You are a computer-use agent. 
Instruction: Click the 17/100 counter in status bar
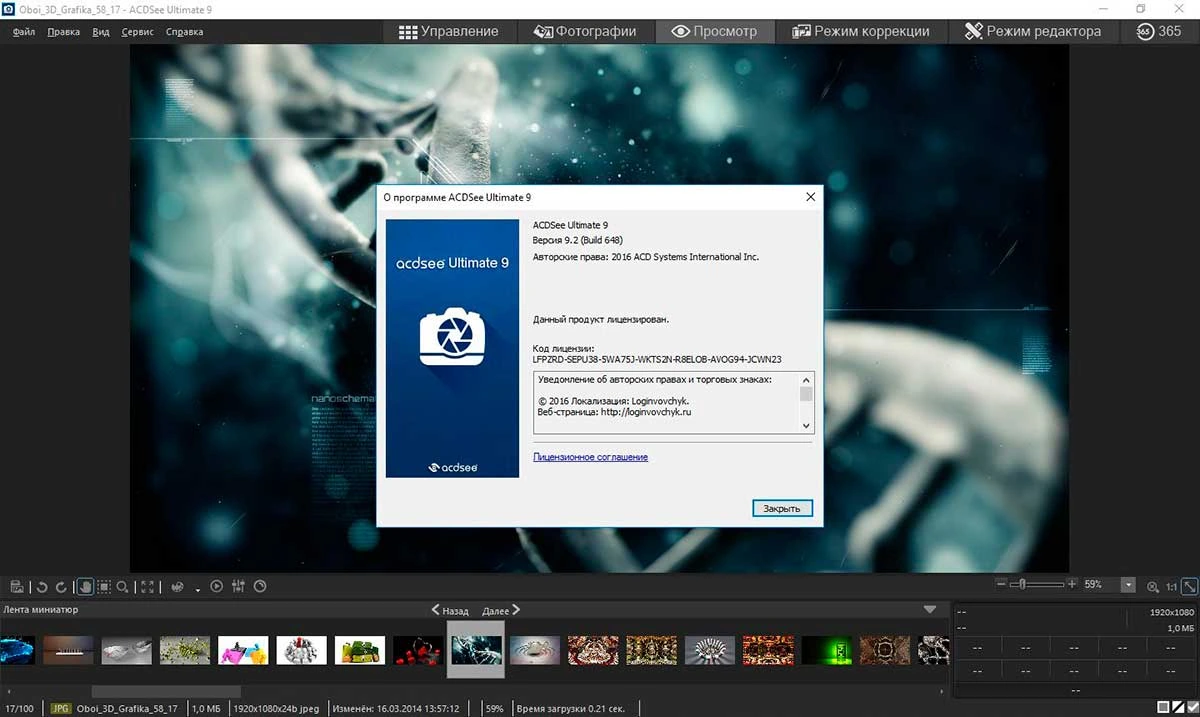[x=18, y=708]
